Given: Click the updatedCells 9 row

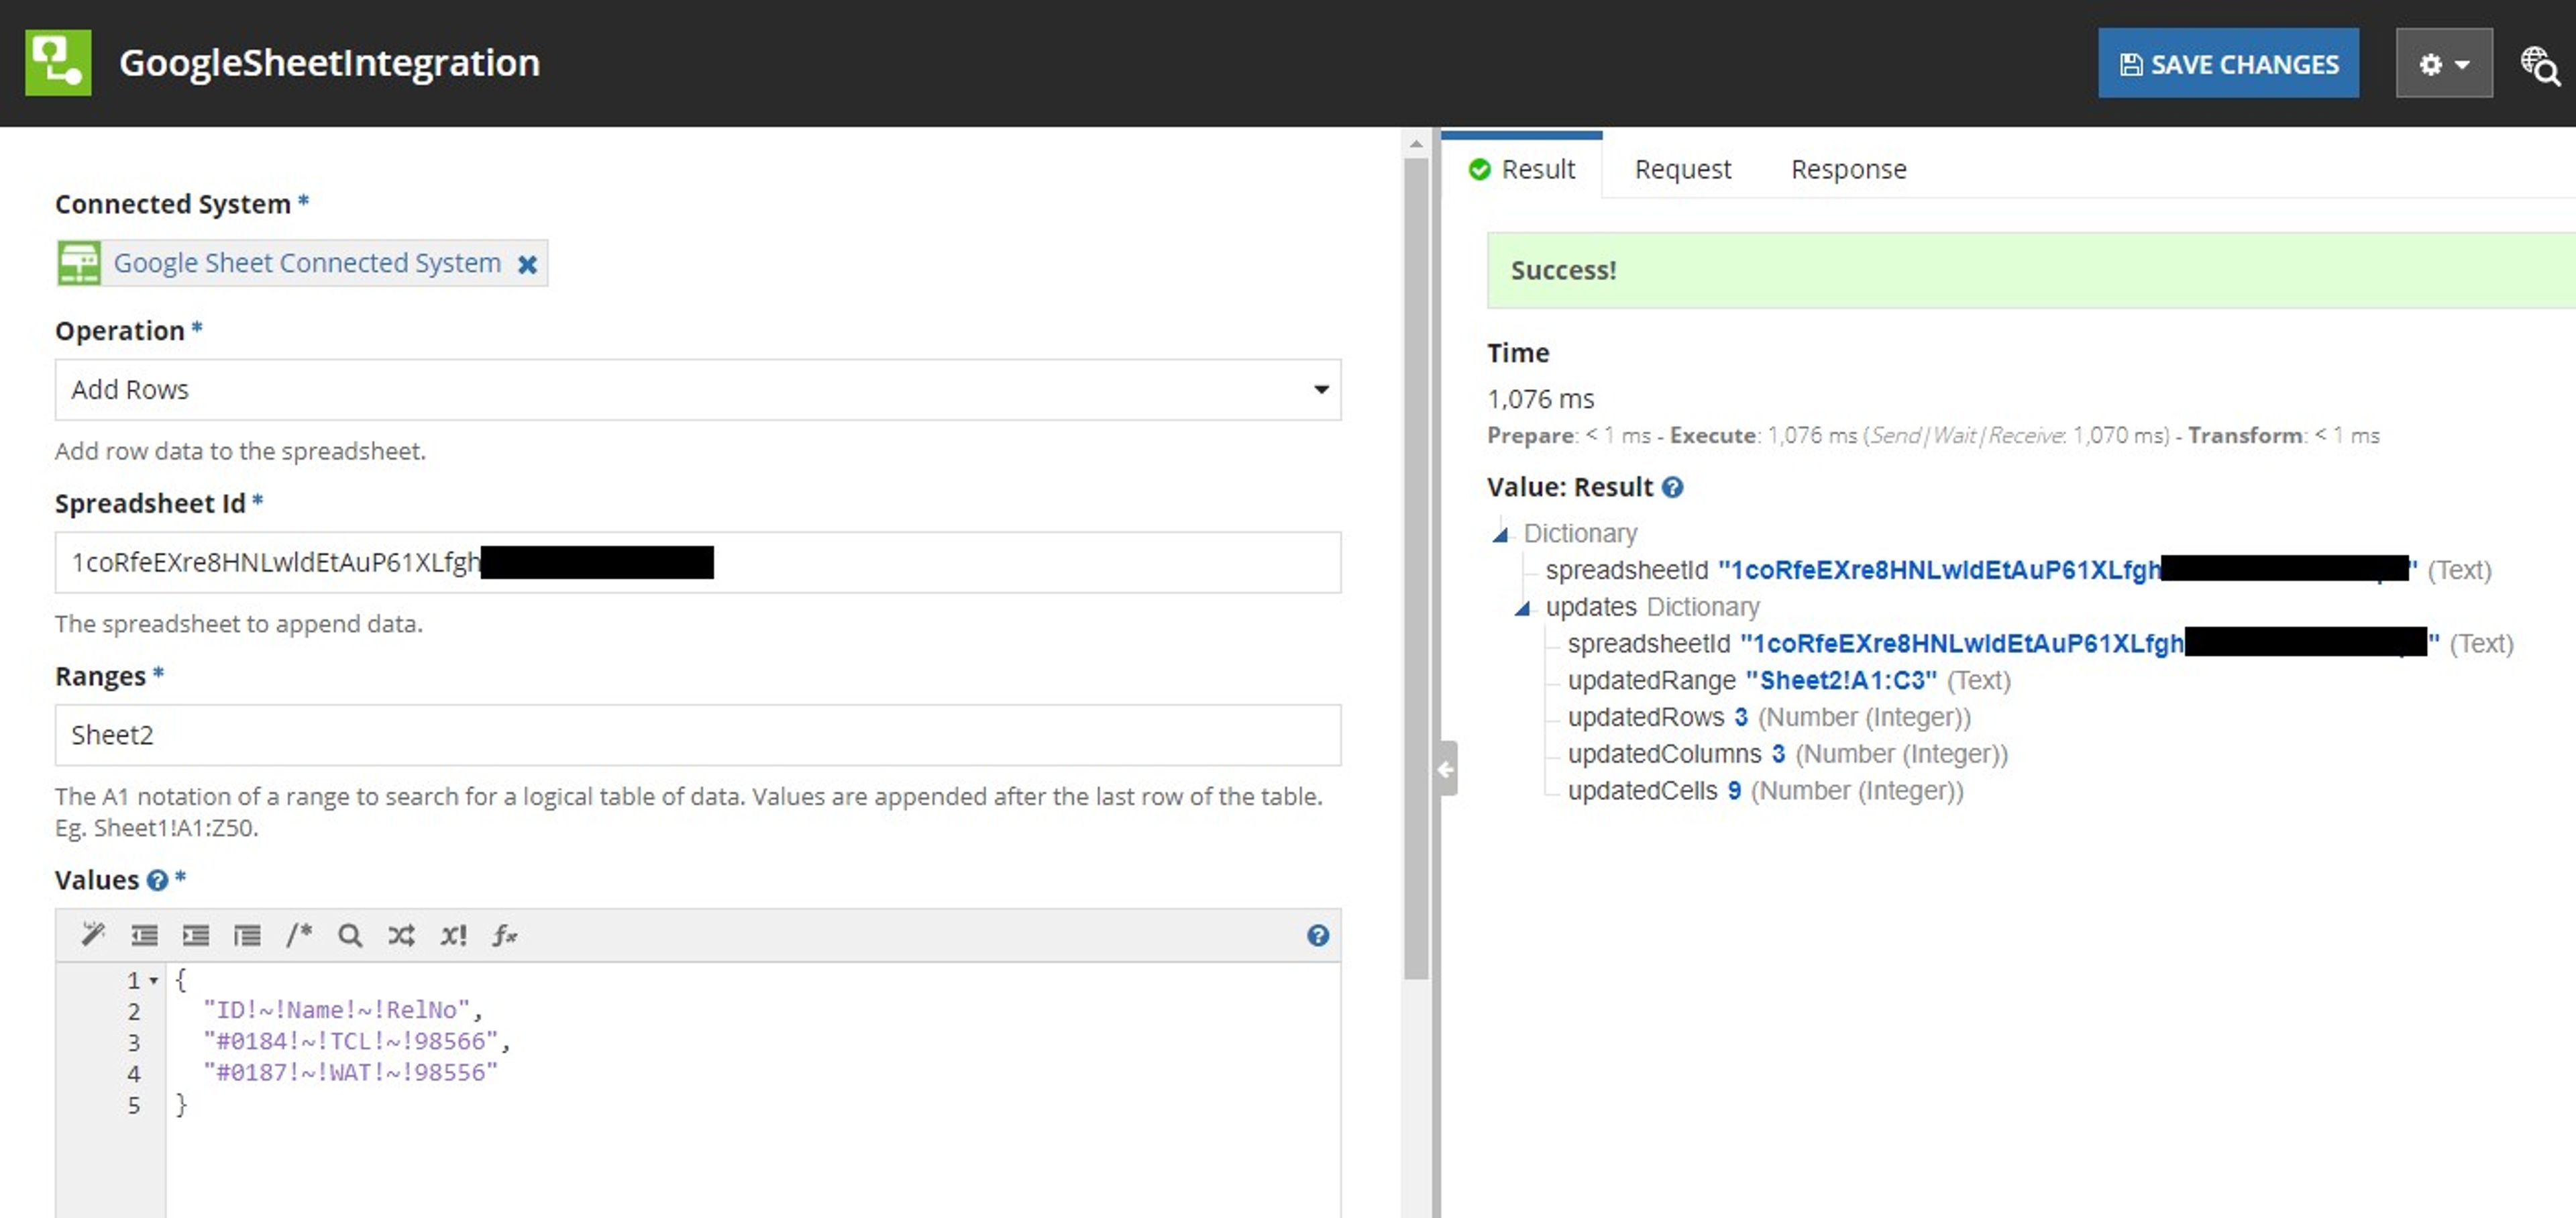Looking at the screenshot, I should point(1765,791).
